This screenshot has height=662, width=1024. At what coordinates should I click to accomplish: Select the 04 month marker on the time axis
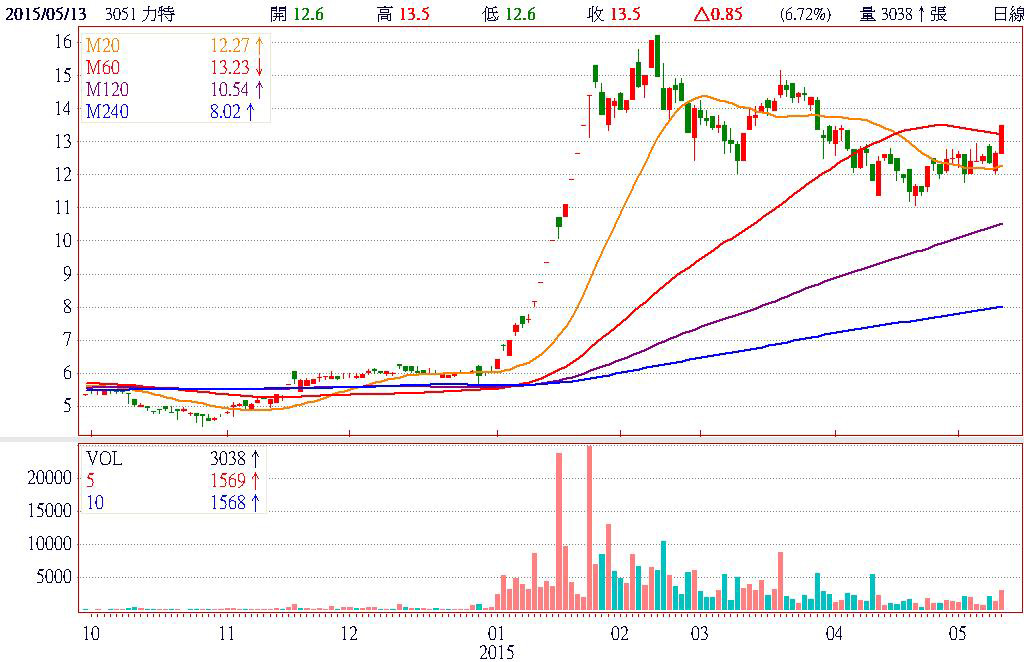[834, 634]
